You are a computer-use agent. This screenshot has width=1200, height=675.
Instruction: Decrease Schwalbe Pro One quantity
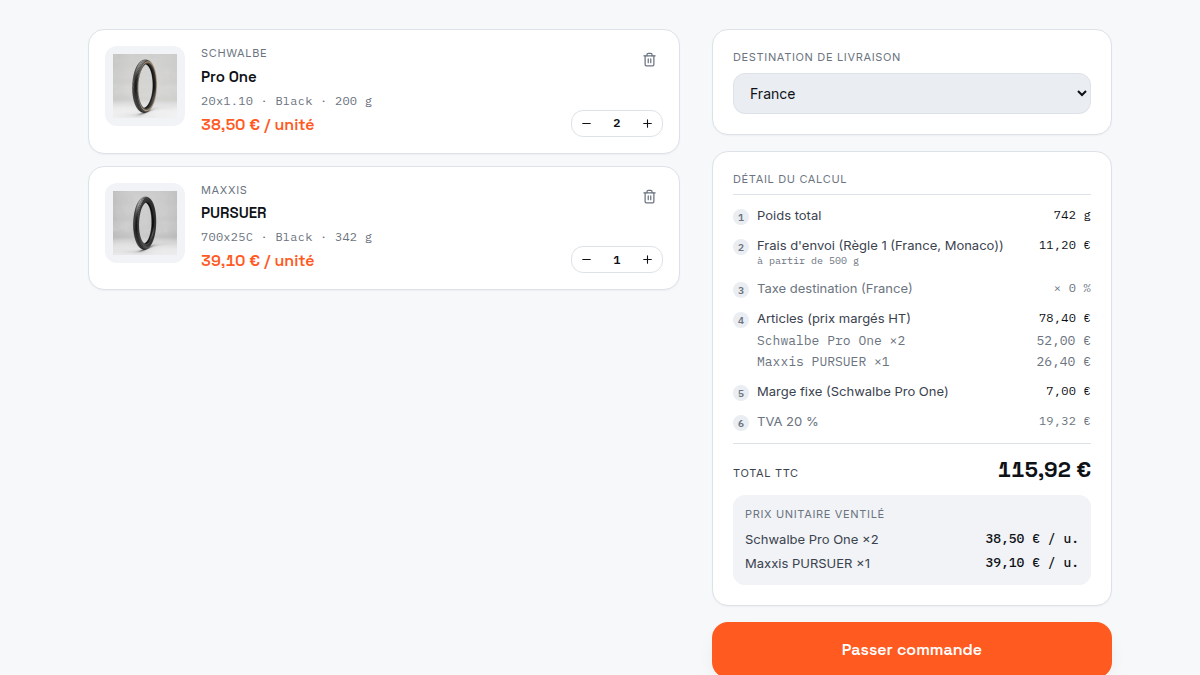[587, 124]
